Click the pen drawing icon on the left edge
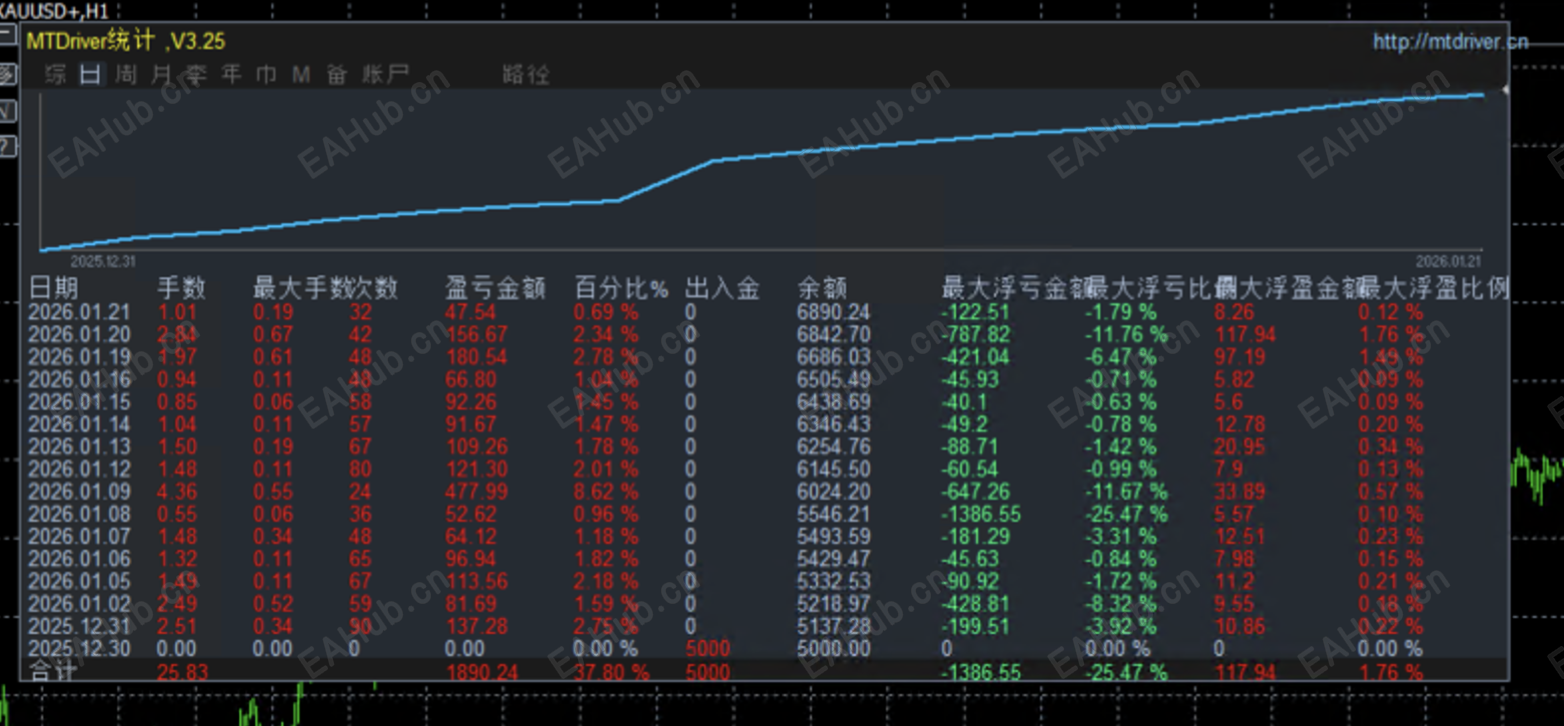1564x726 pixels. click(x=7, y=72)
